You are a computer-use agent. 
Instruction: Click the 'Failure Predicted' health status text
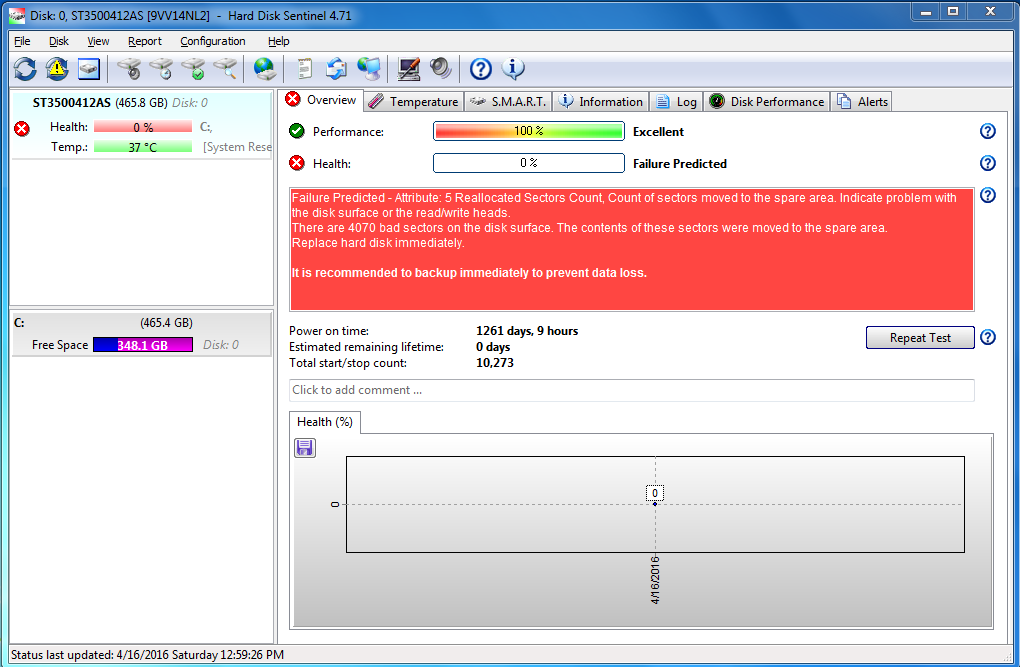coord(680,164)
